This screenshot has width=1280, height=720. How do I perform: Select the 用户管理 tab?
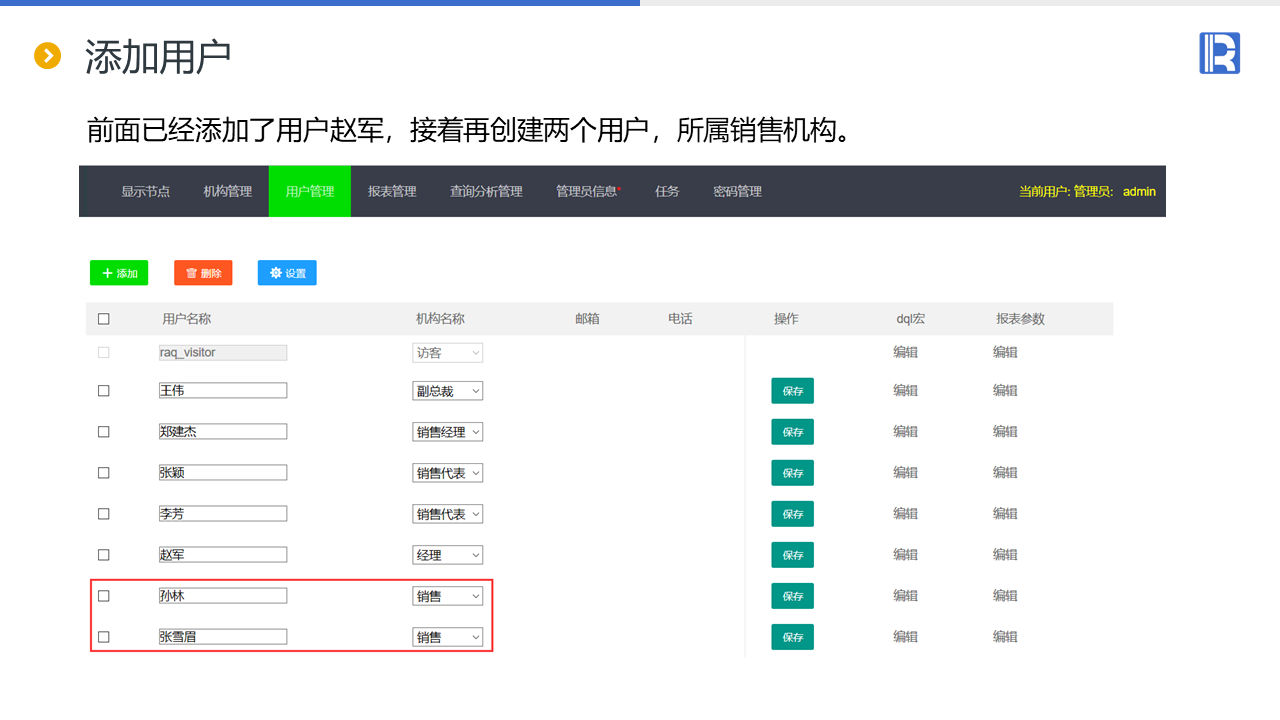[310, 191]
